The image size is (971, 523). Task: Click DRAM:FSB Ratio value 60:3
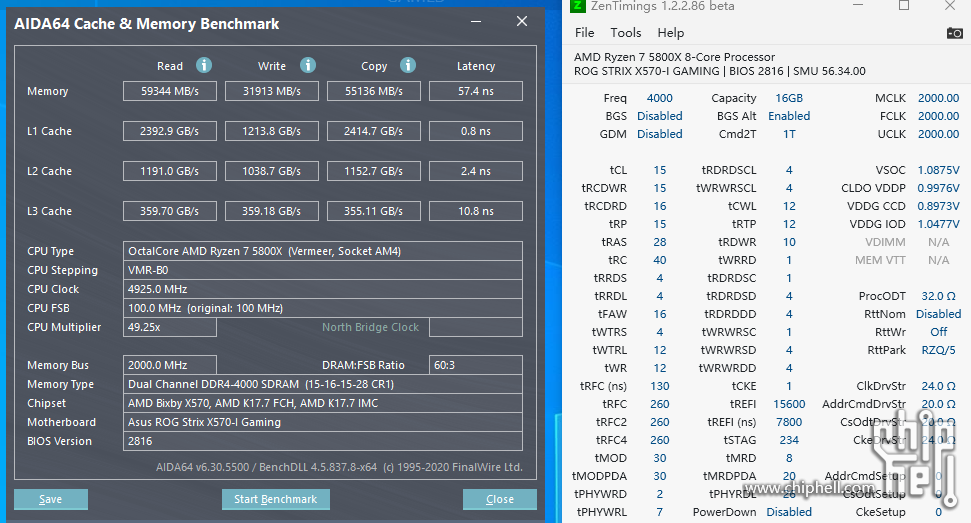click(x=476, y=365)
